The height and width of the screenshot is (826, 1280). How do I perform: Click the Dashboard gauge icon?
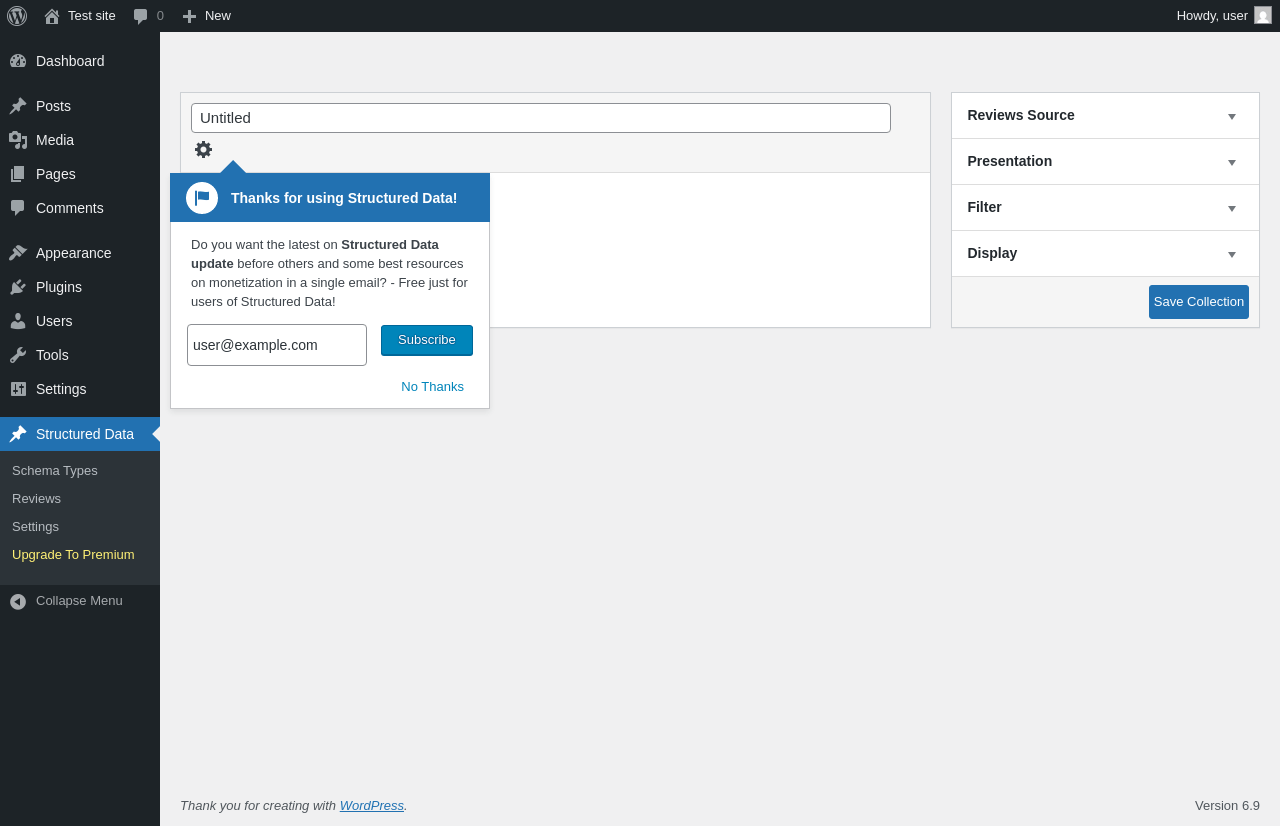click(x=18, y=61)
